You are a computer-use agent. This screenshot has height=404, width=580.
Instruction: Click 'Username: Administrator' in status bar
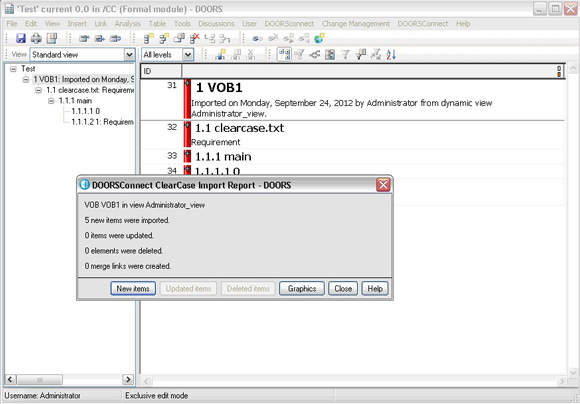click(x=42, y=395)
